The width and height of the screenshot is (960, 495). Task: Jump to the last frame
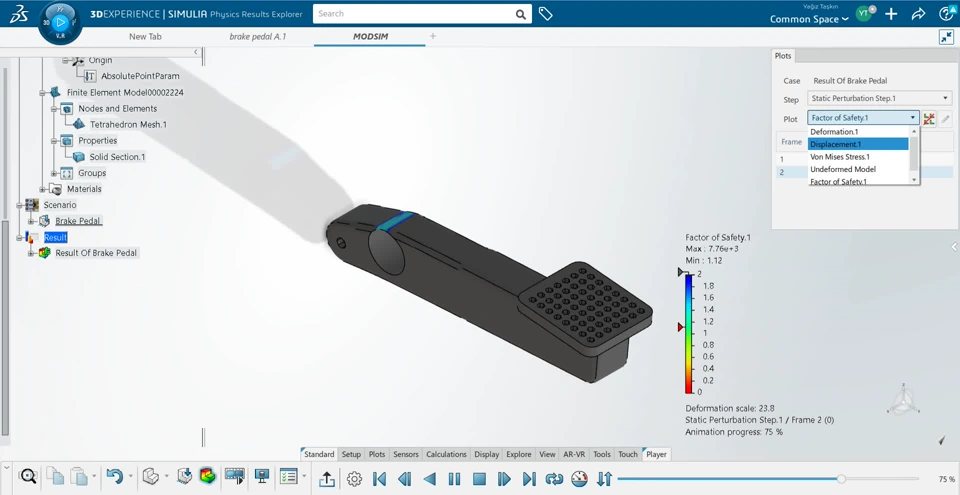pos(529,478)
